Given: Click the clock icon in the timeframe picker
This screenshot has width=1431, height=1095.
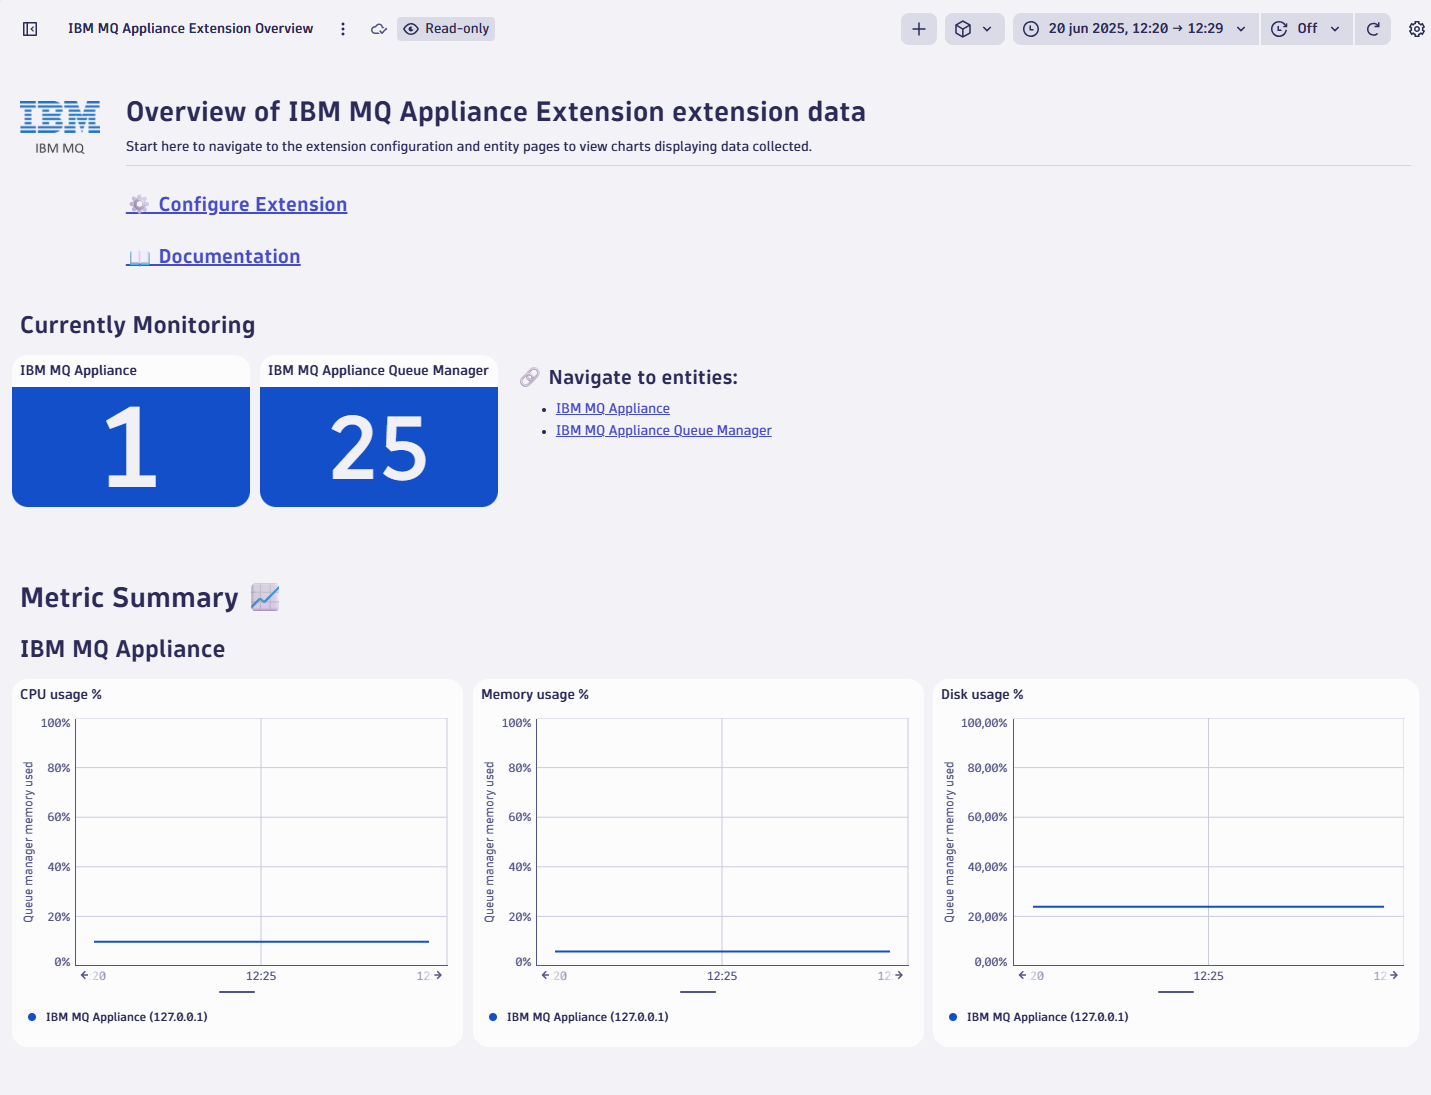Looking at the screenshot, I should (1030, 28).
